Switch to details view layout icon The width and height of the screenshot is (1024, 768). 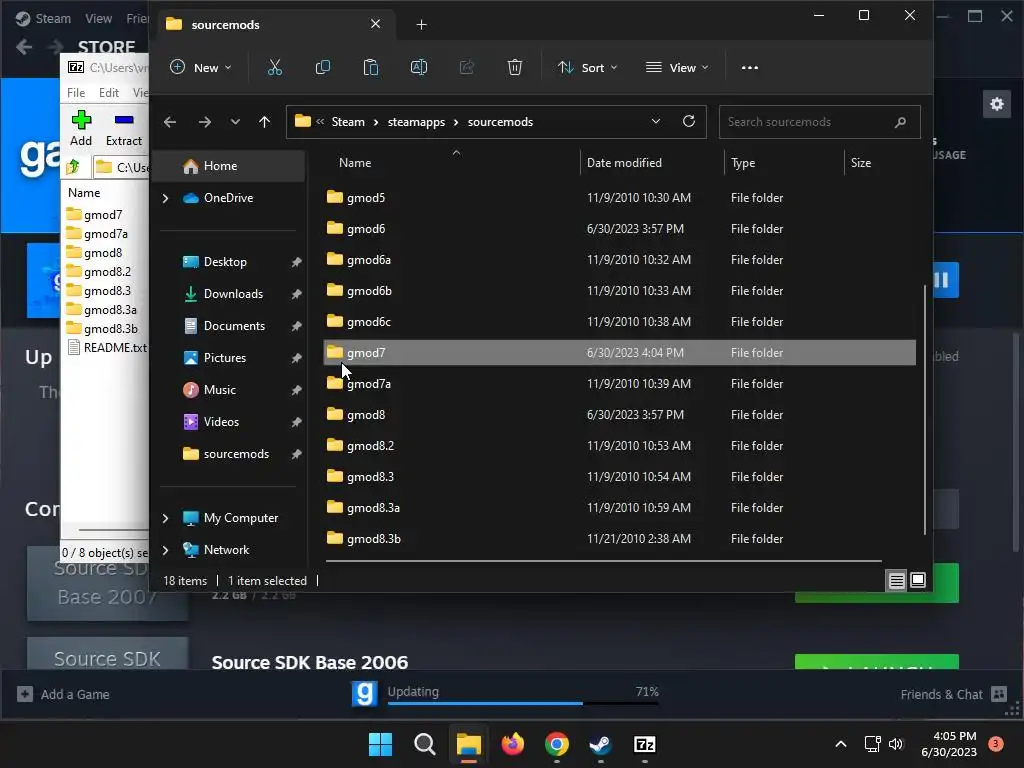point(897,580)
